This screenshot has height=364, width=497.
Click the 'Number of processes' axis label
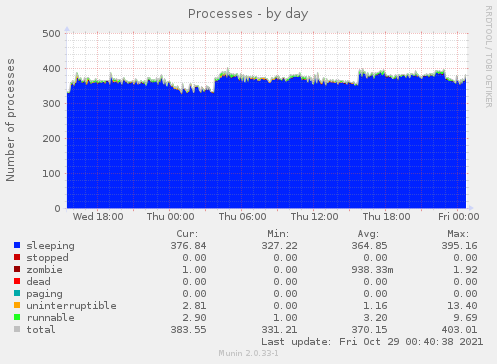pos(10,120)
